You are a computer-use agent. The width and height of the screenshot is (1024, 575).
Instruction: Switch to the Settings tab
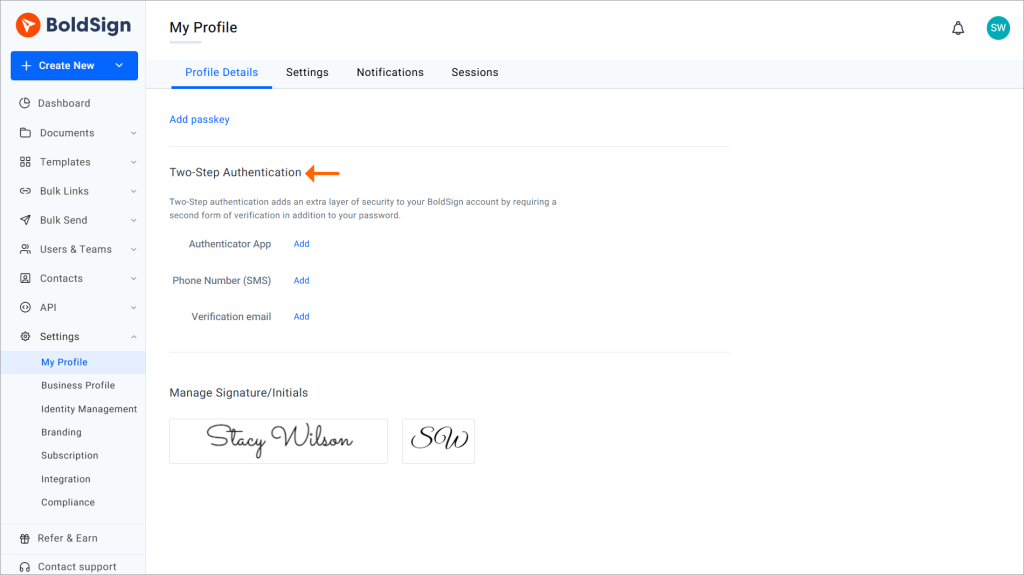coord(307,73)
